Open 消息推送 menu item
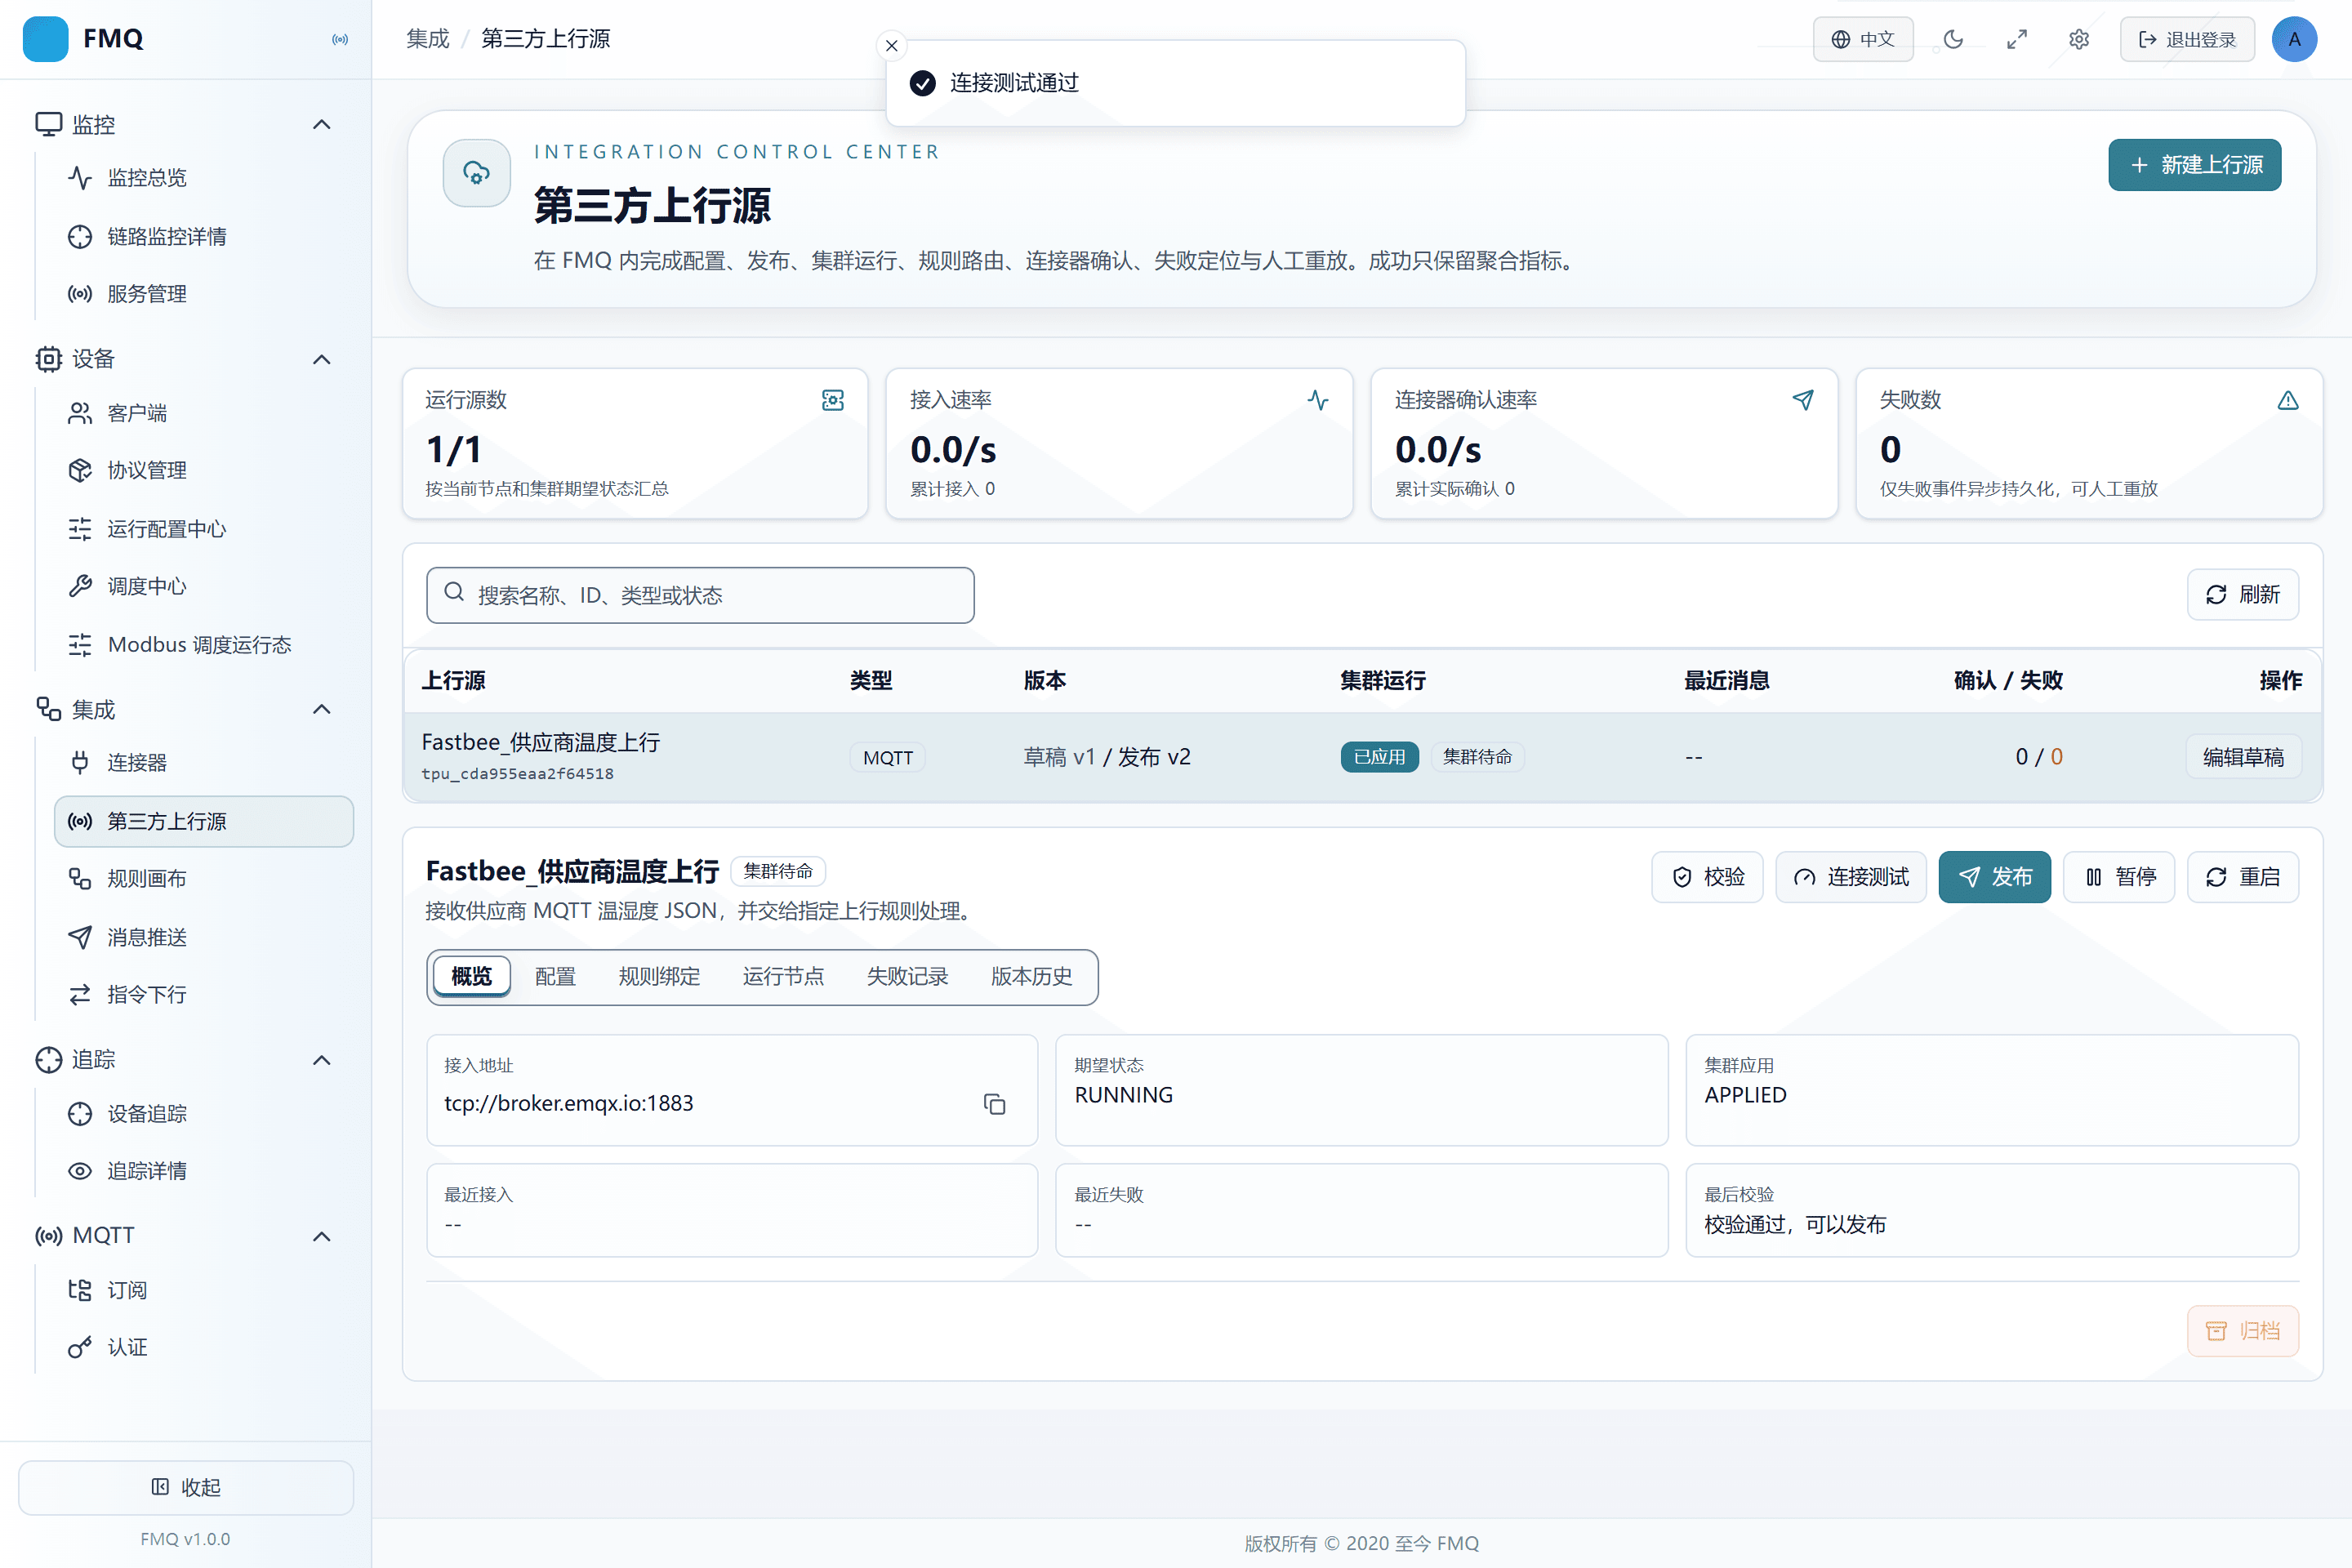Viewport: 2352px width, 1568px height. coord(204,937)
